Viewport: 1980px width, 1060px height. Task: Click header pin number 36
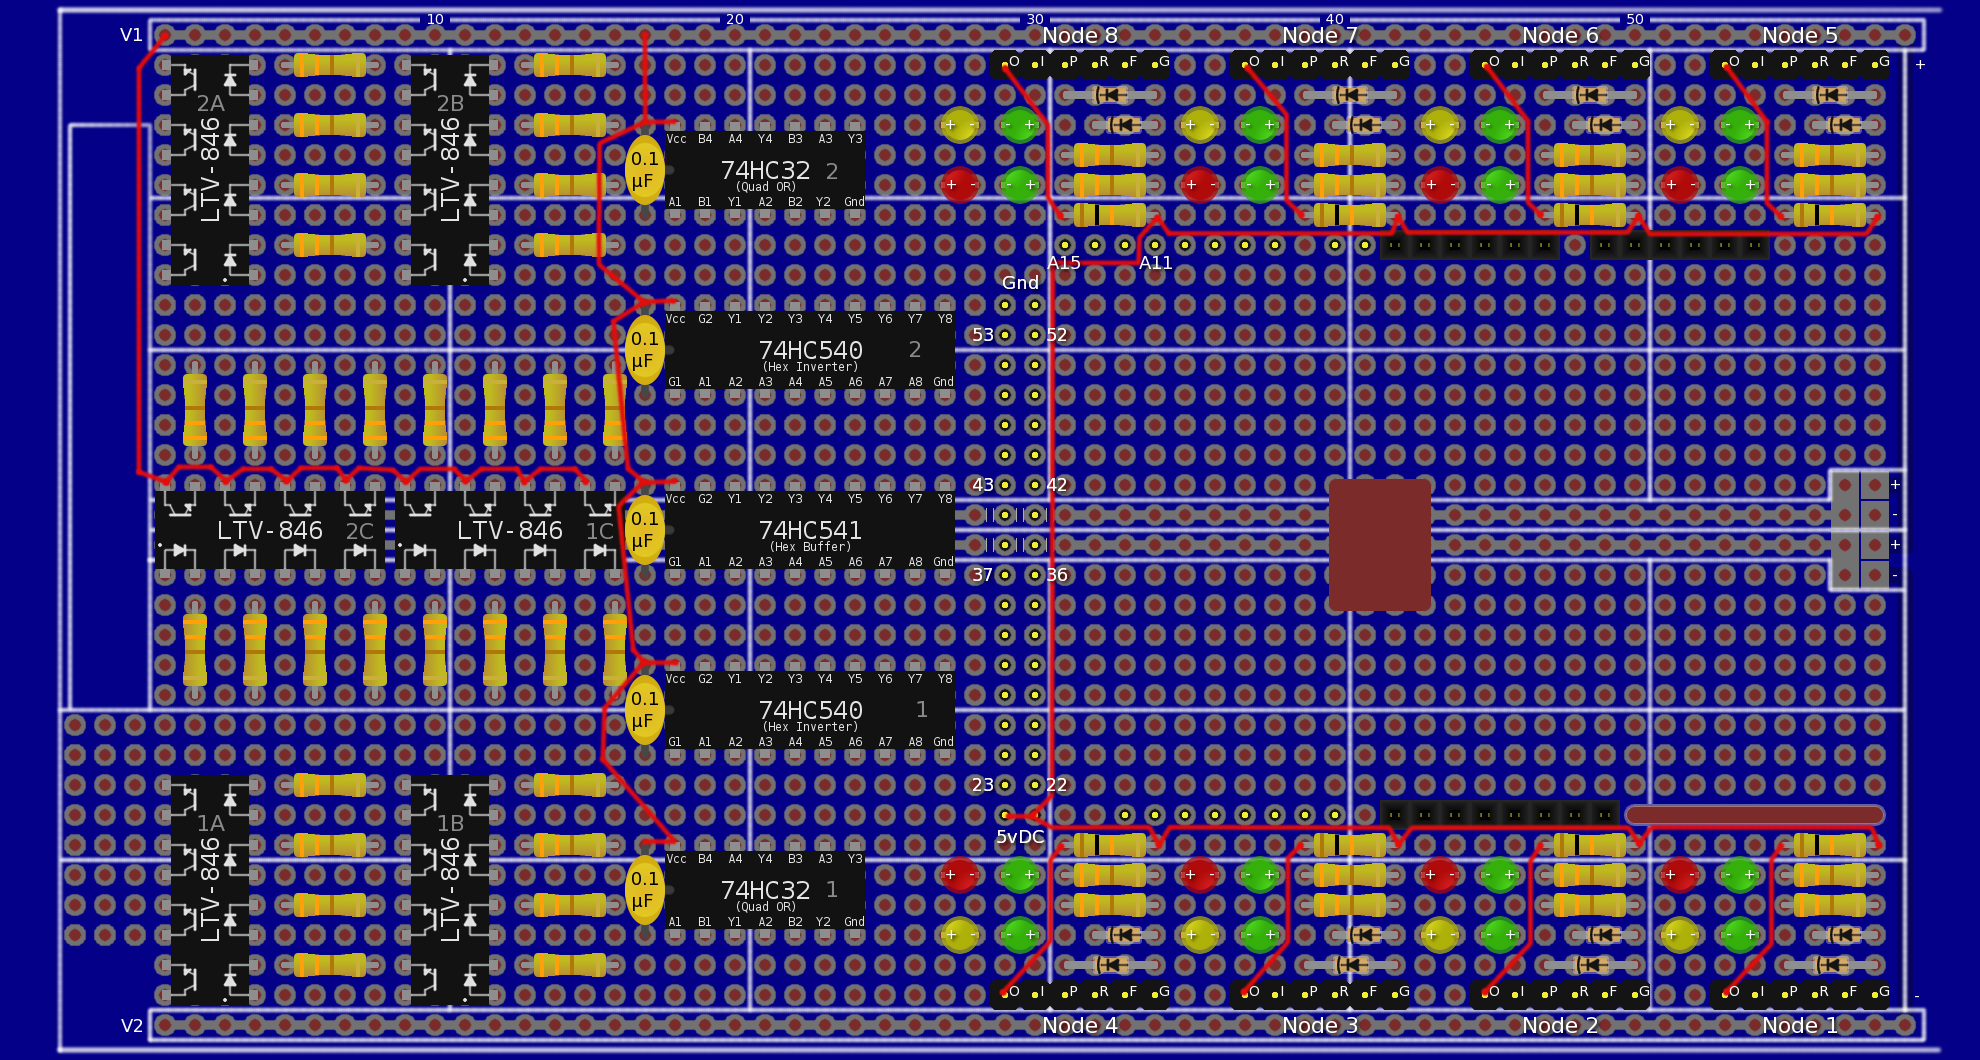click(x=1057, y=575)
